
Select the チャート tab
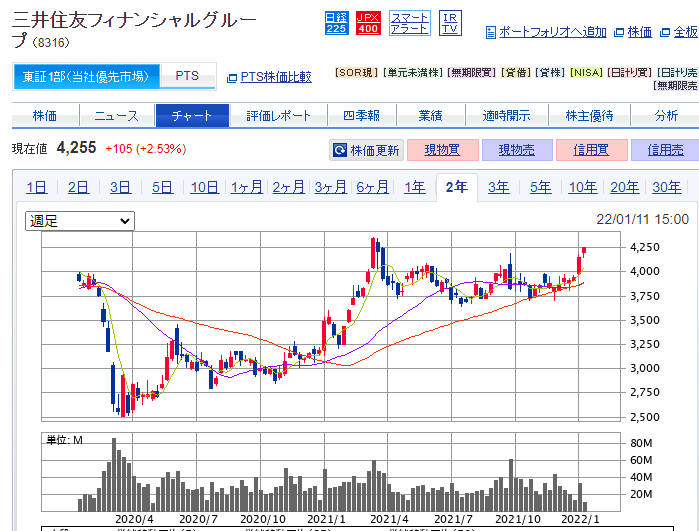[x=192, y=115]
